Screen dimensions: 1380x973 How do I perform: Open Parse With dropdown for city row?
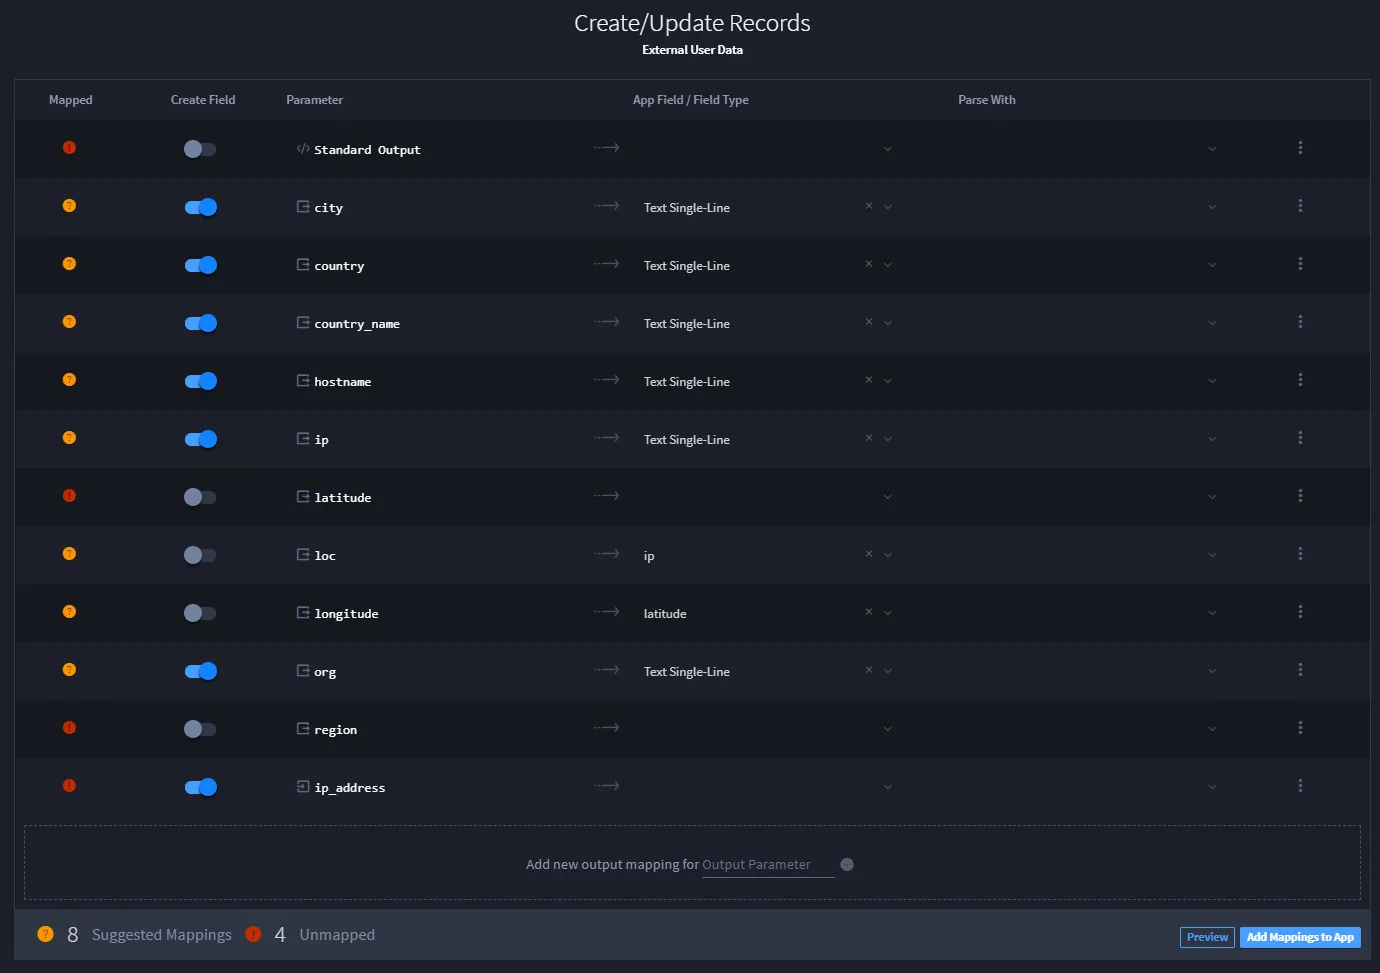(x=1212, y=207)
